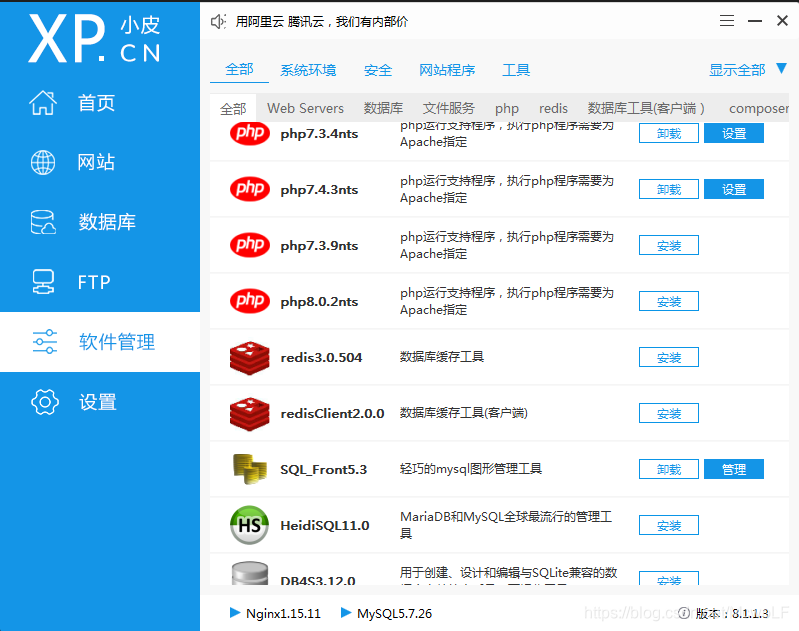Open the 首页 home page

tap(71, 102)
